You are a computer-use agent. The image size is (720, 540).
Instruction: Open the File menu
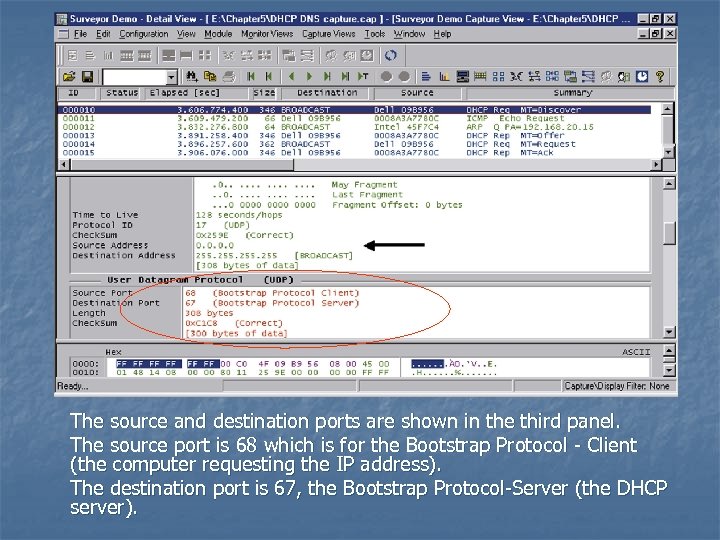(x=80, y=34)
